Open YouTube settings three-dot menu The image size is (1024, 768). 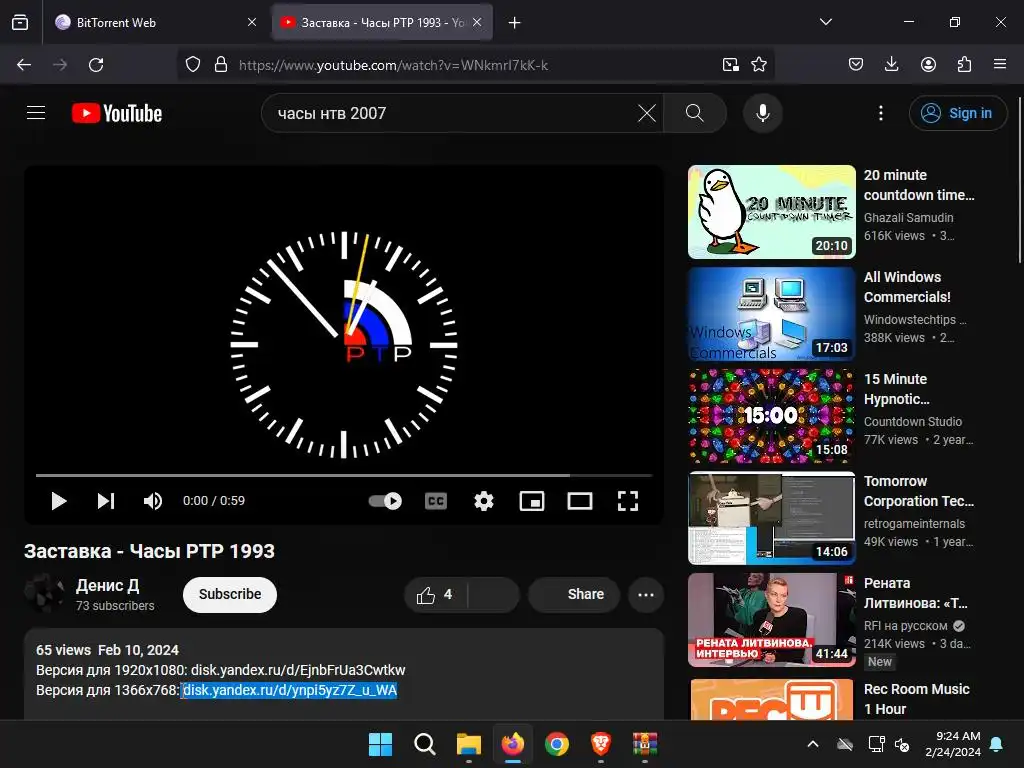(x=880, y=113)
